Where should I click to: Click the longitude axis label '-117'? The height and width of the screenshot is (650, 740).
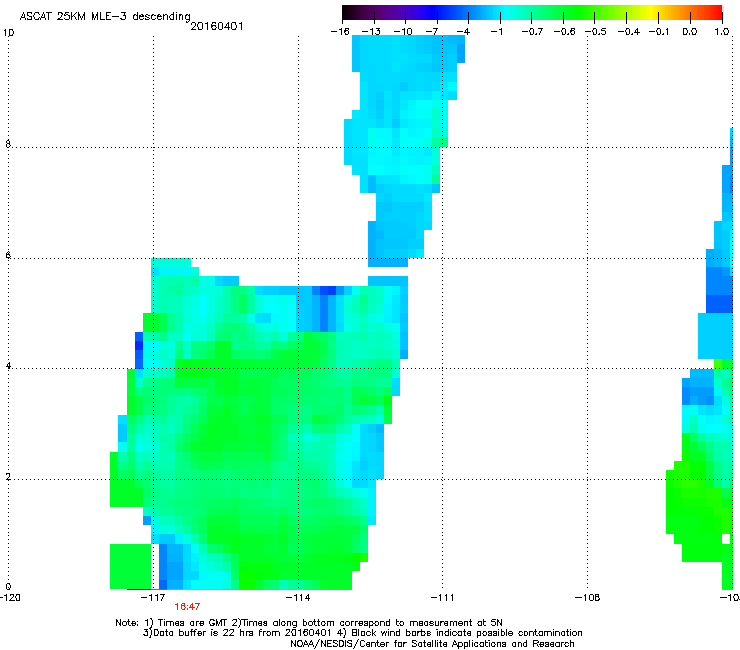click(153, 598)
